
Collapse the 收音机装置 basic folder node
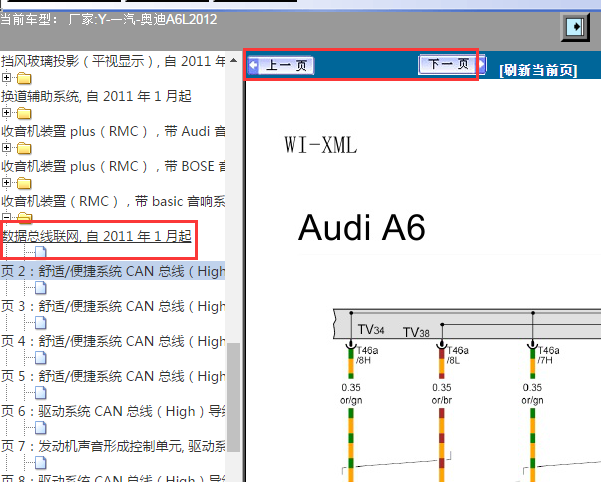coord(6,217)
